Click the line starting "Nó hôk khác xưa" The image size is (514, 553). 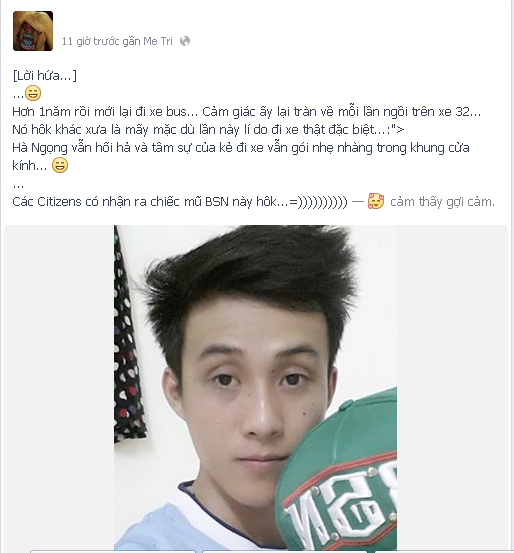pyautogui.click(x=208, y=129)
